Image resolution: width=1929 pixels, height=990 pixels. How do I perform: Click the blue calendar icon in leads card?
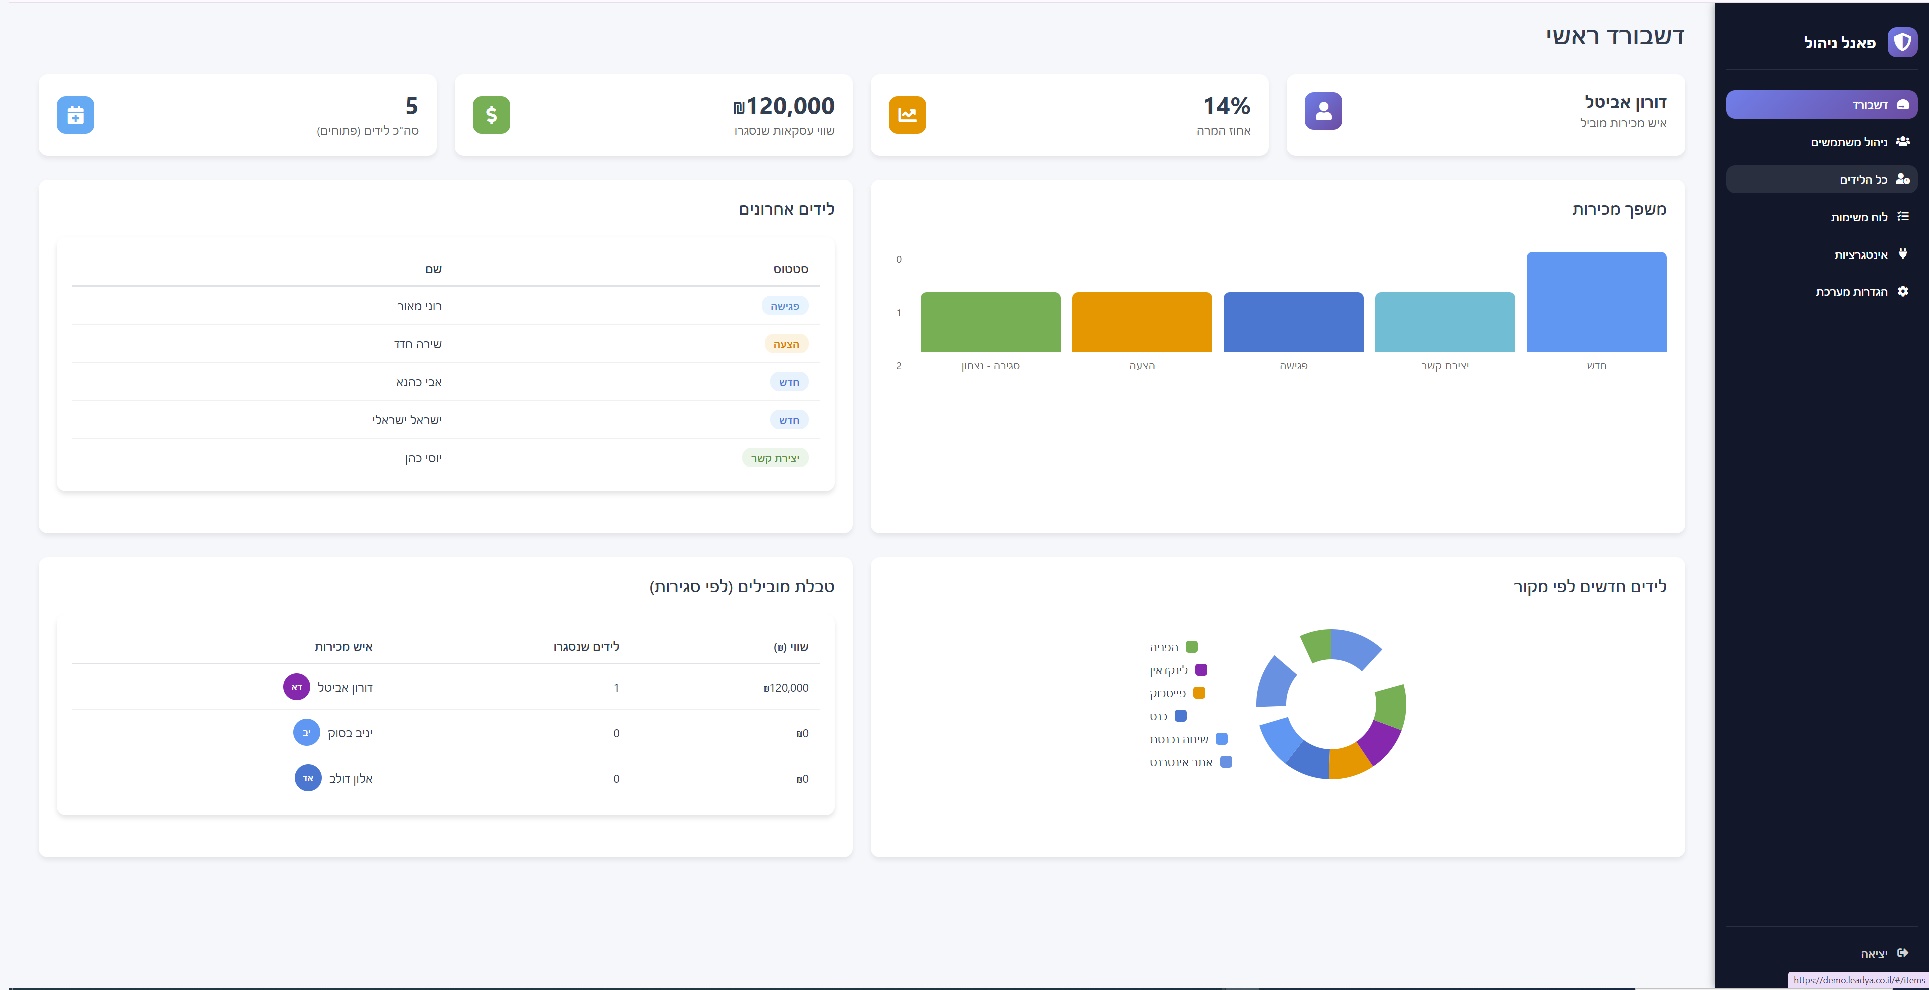tap(75, 115)
